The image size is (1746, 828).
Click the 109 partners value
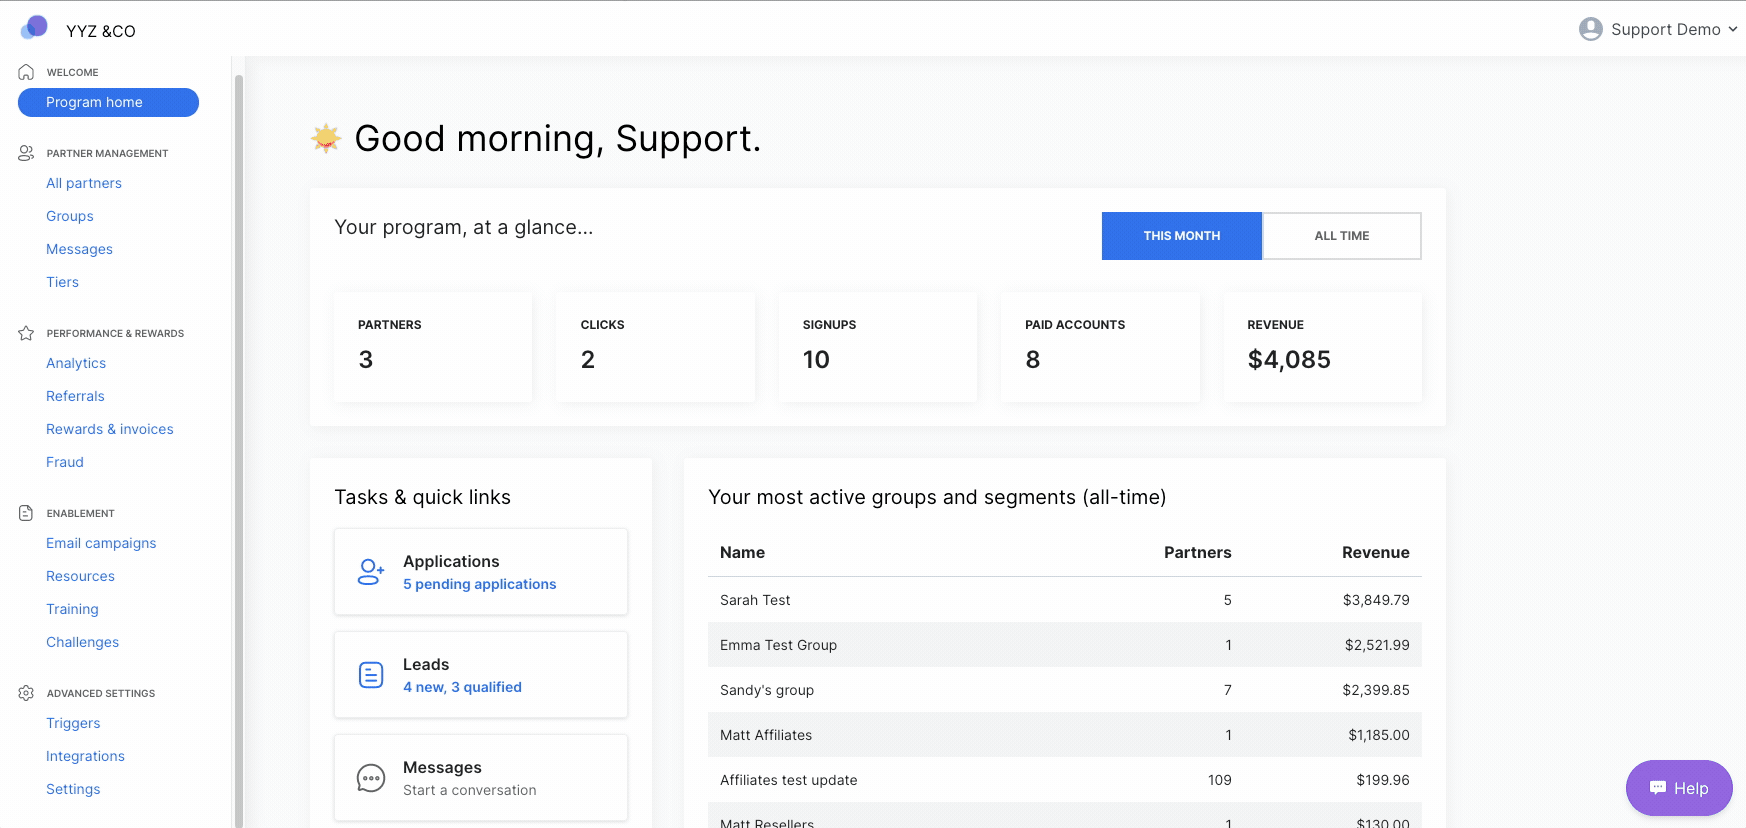coord(1220,780)
